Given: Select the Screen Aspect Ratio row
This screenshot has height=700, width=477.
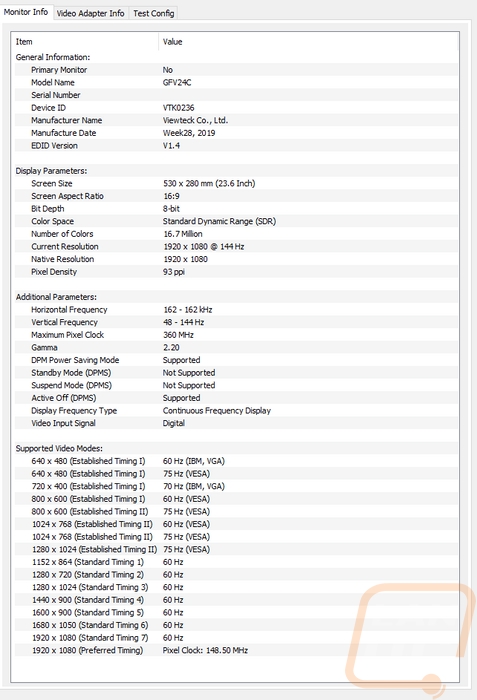Looking at the screenshot, I should pyautogui.click(x=236, y=196).
